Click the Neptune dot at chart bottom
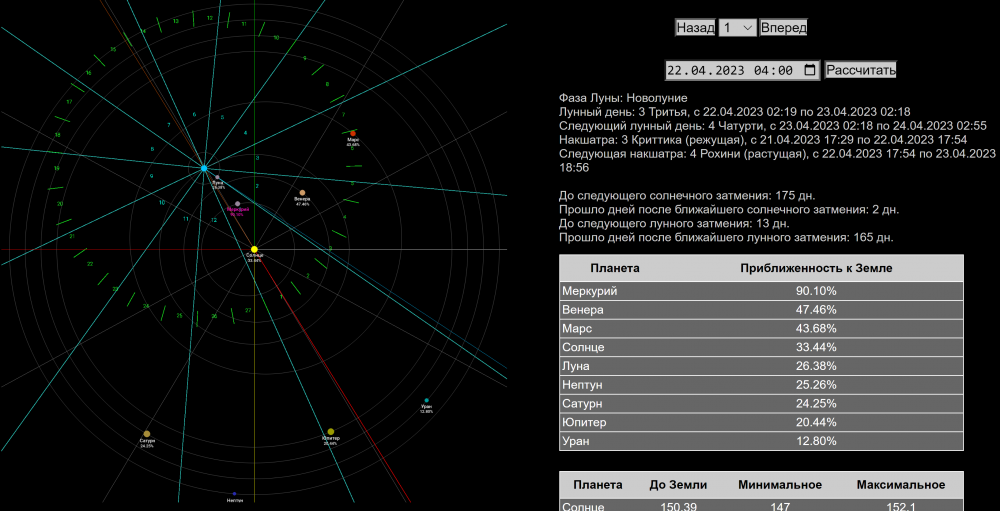This screenshot has height=511, width=1000. tap(234, 493)
